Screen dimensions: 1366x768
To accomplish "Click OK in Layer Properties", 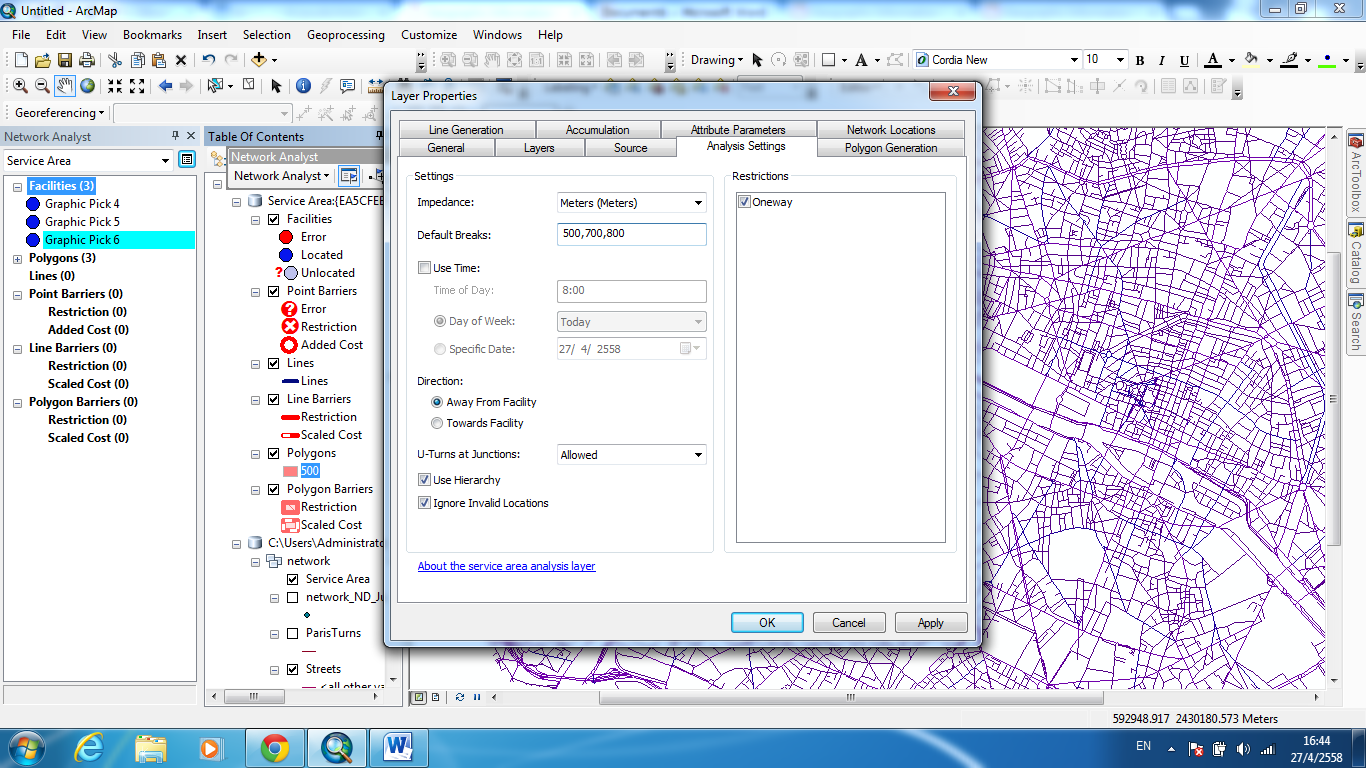I will 767,622.
